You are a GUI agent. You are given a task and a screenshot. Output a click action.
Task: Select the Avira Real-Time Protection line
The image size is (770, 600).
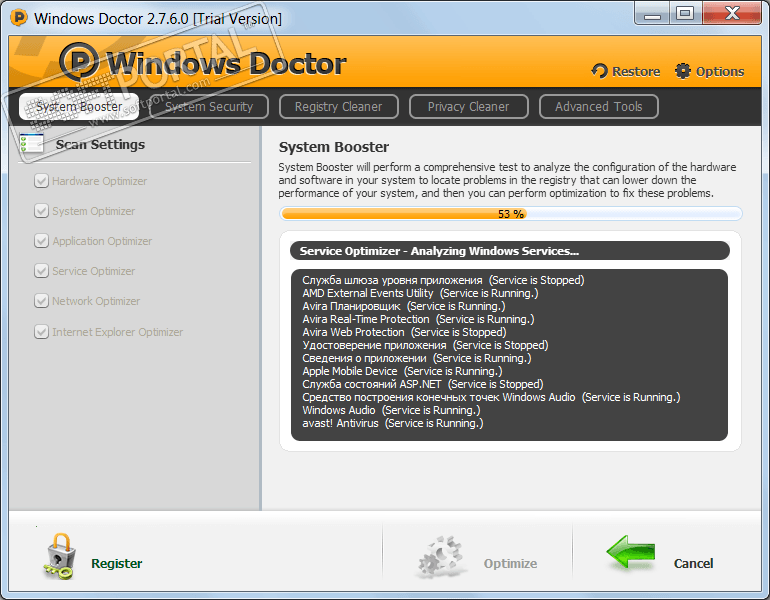tap(418, 319)
